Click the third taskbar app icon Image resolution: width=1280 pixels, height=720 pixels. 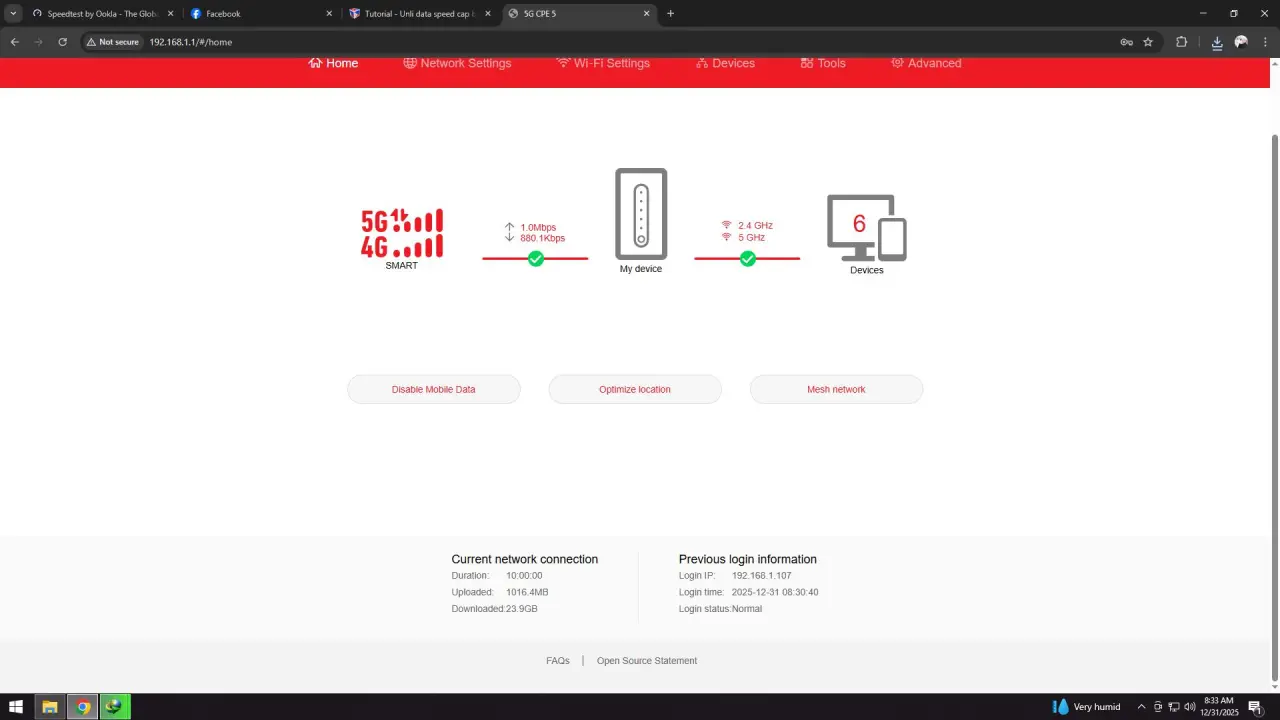pyautogui.click(x=115, y=707)
